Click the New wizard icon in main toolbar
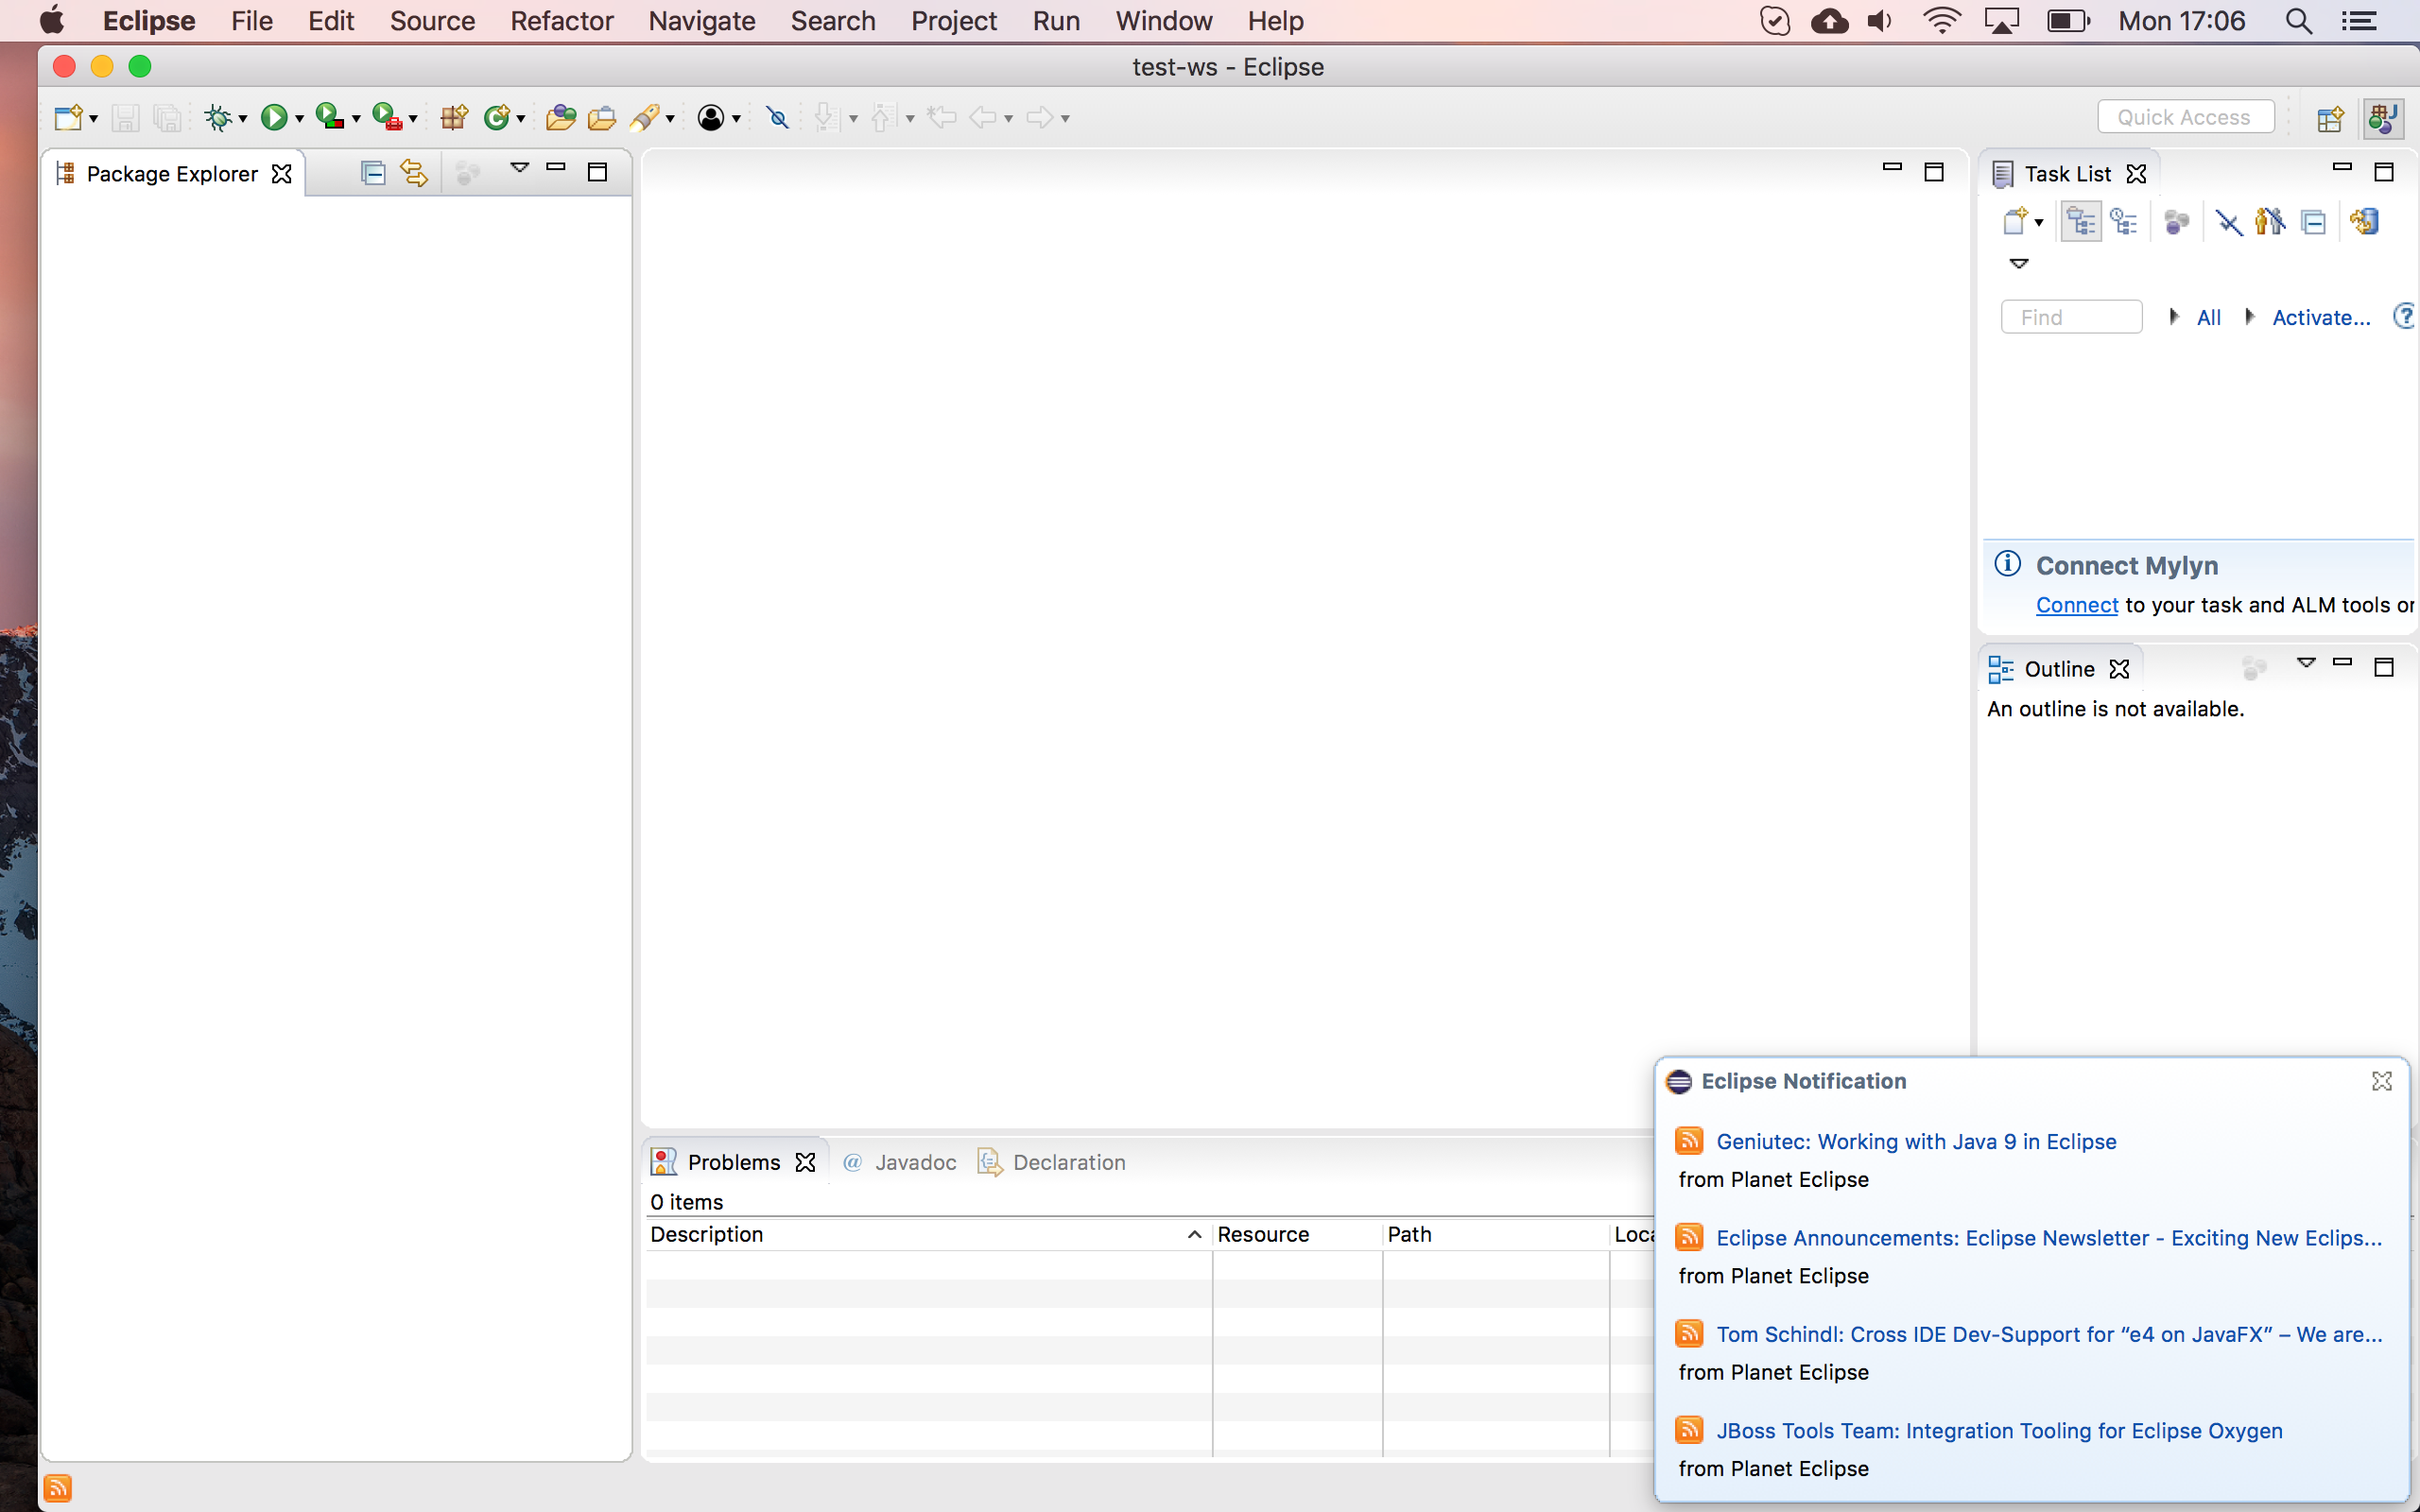 [x=68, y=118]
